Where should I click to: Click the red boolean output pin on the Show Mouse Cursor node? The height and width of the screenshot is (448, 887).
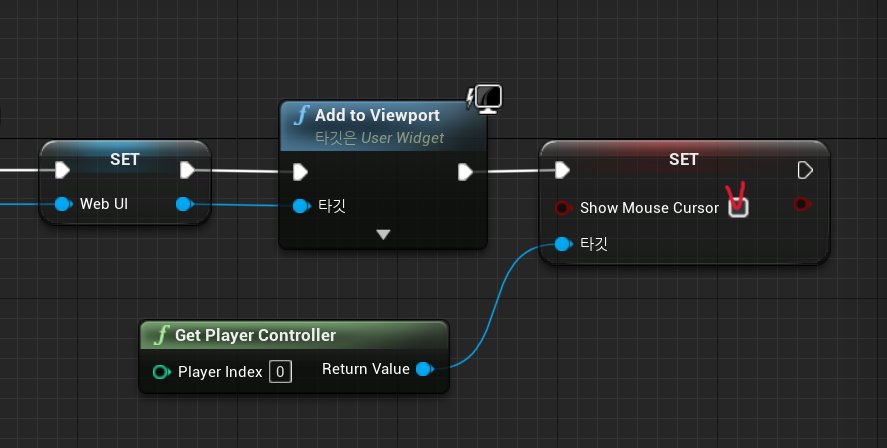coord(800,204)
